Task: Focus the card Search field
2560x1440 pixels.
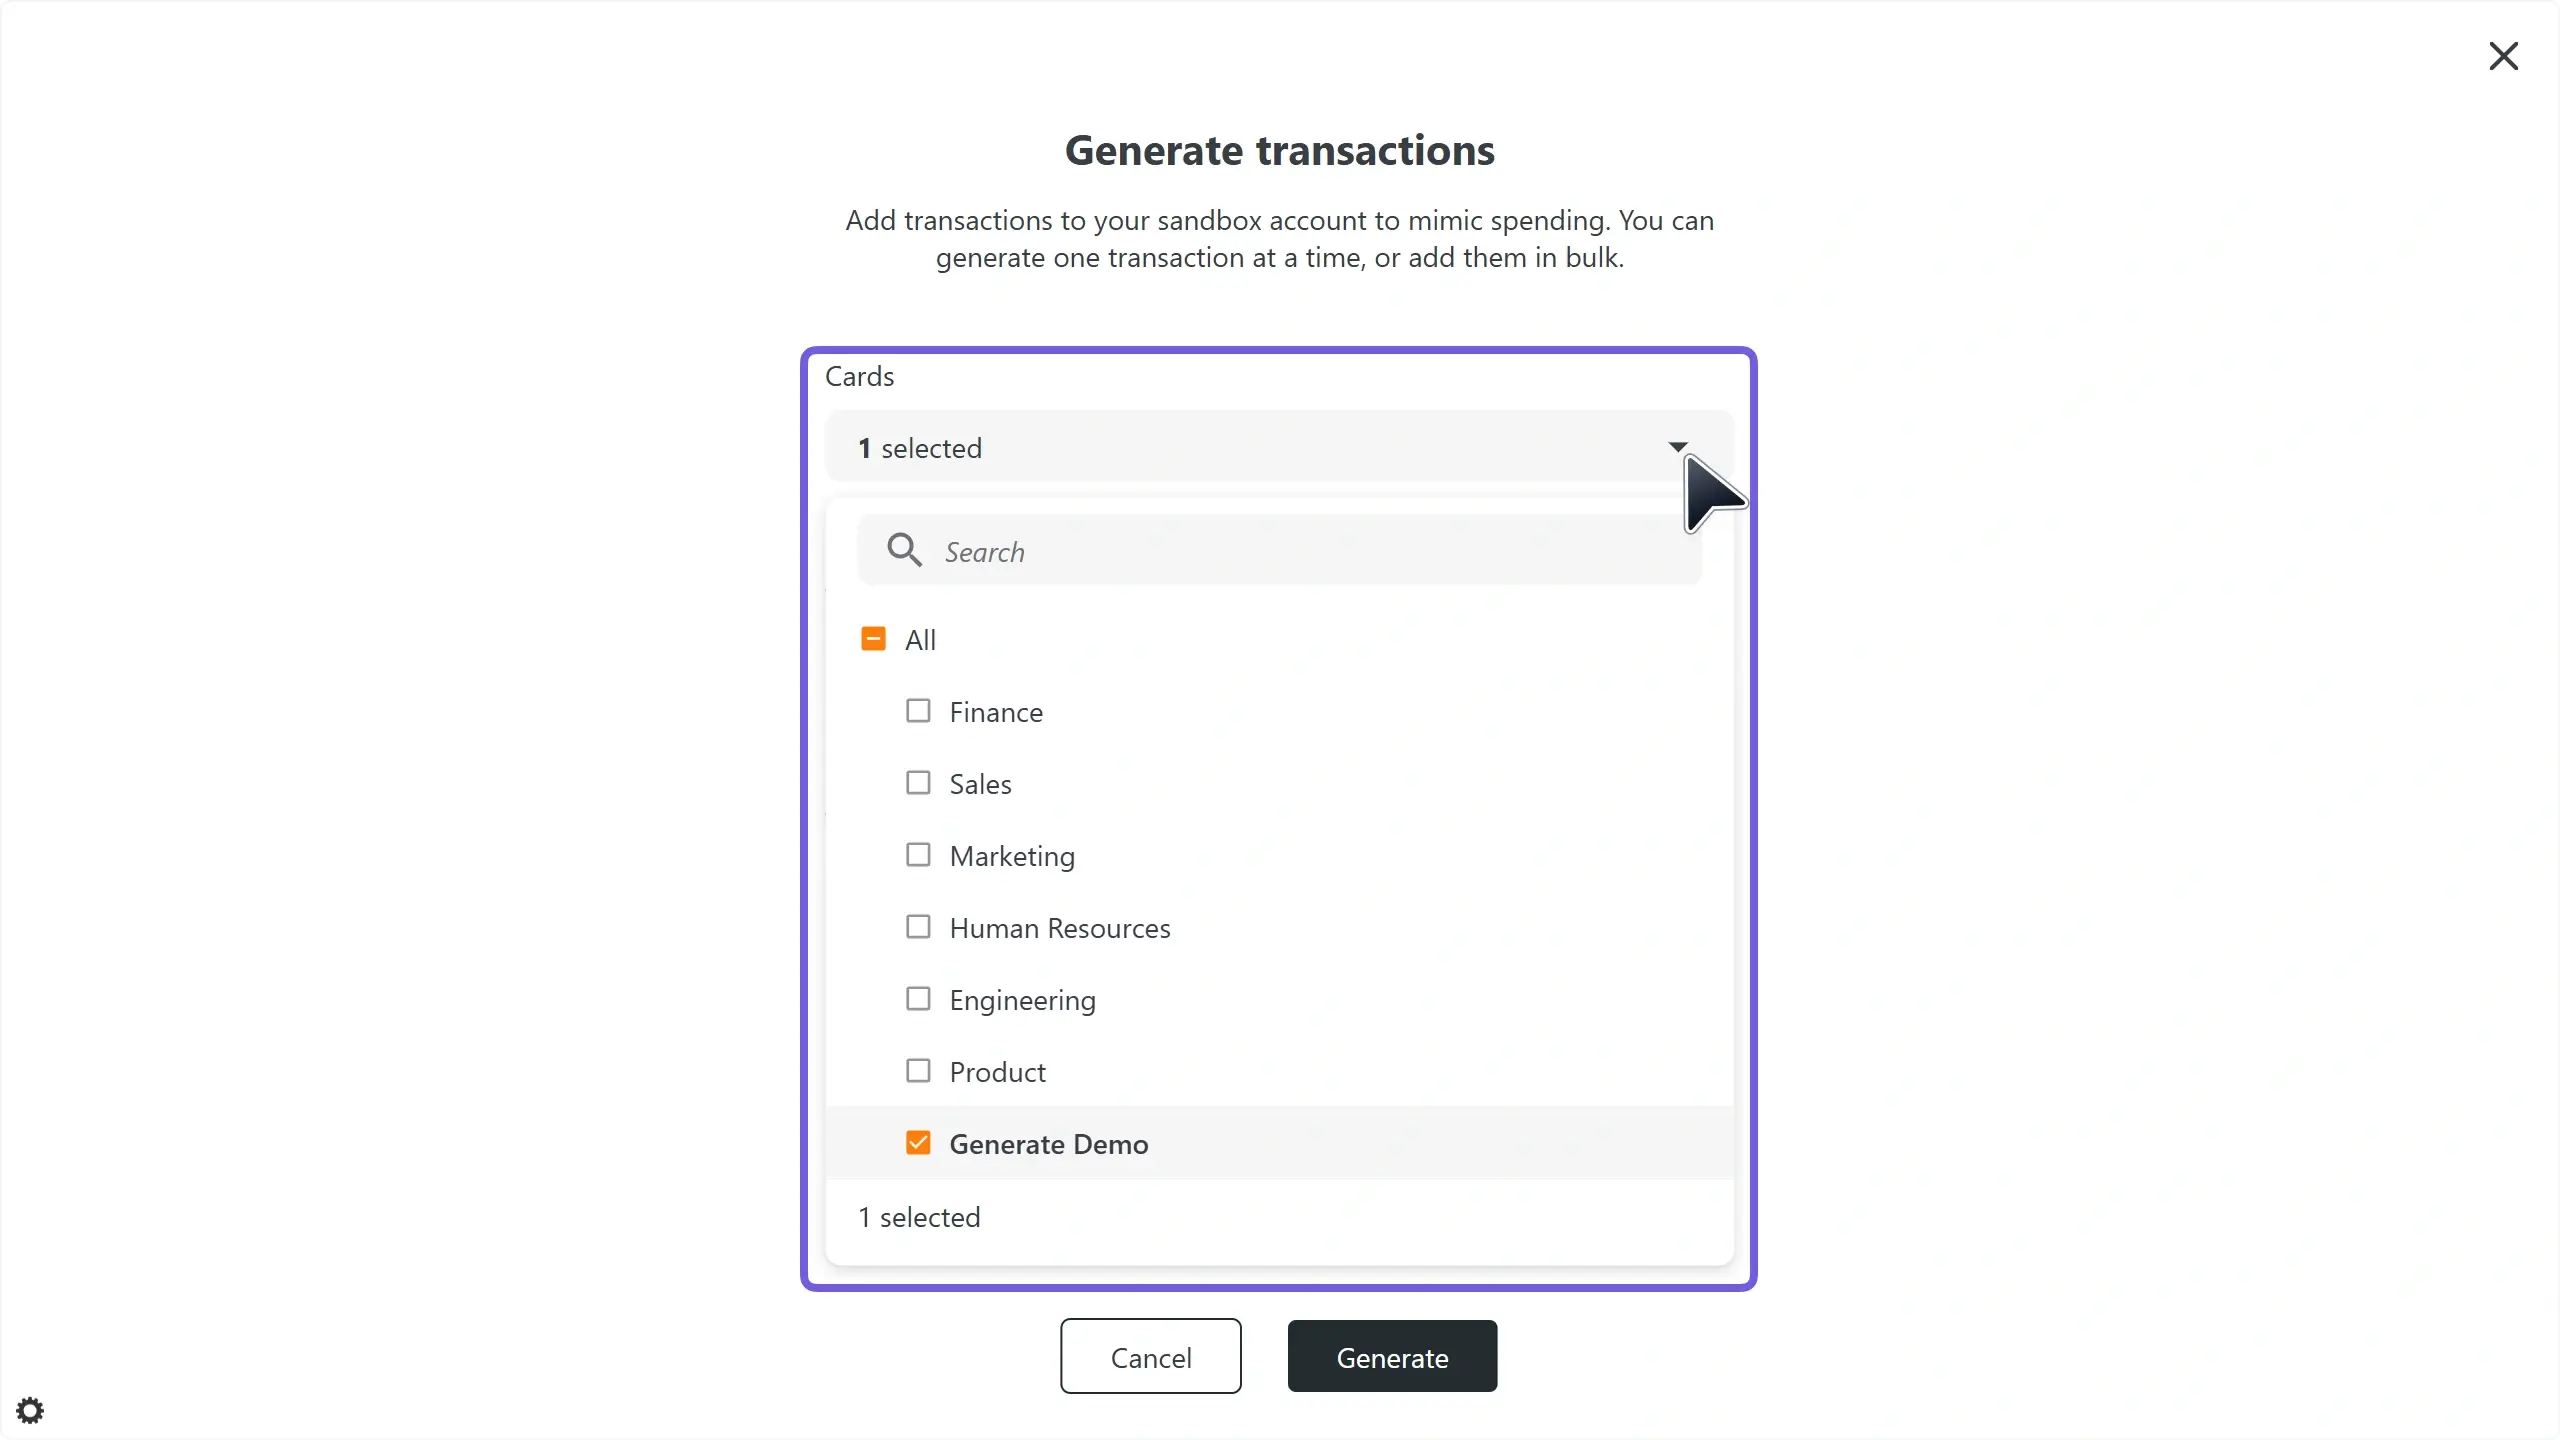Action: click(1300, 551)
